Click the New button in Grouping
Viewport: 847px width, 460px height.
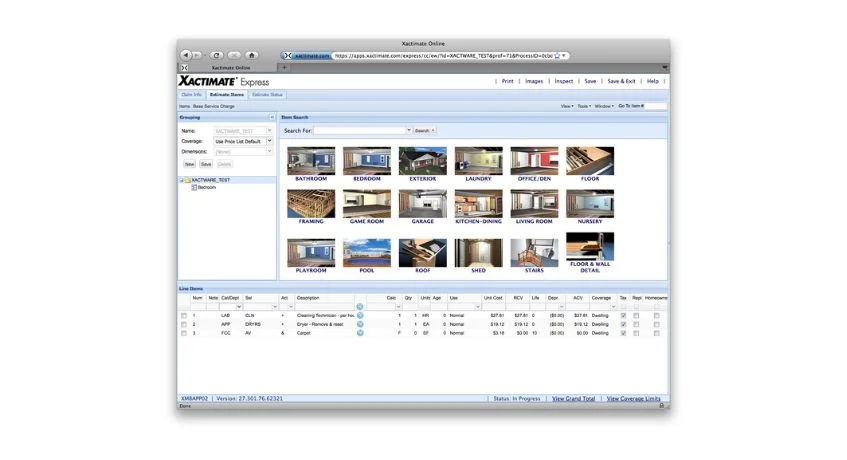coord(190,164)
